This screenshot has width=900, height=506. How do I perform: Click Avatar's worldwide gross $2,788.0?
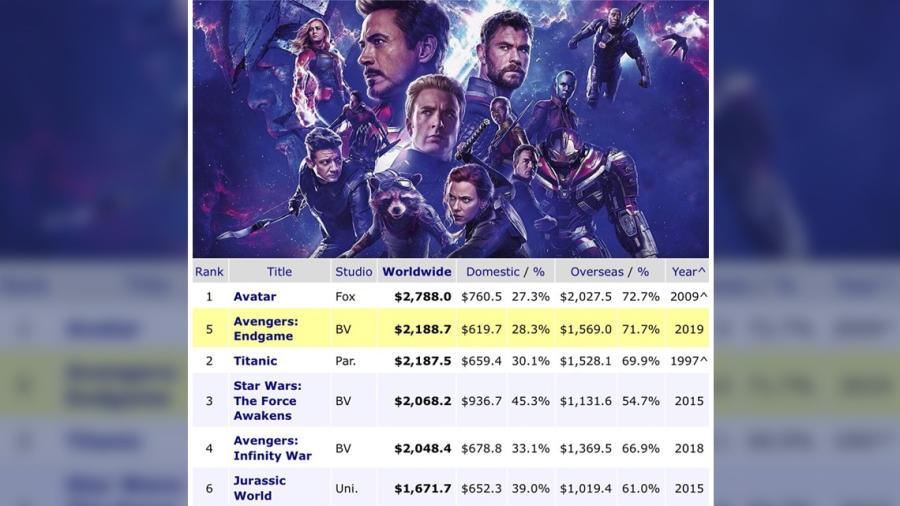[x=423, y=297]
